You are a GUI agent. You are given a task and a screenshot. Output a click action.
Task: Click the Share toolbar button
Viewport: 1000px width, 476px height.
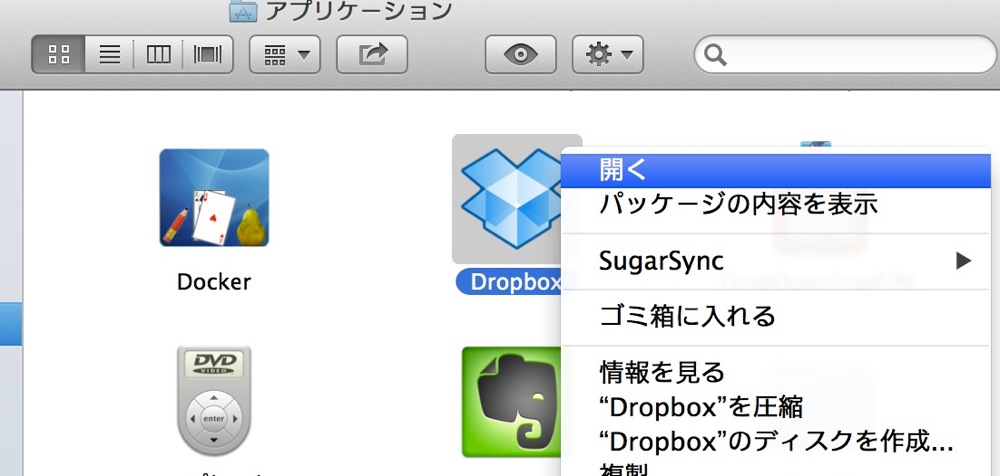(x=372, y=54)
